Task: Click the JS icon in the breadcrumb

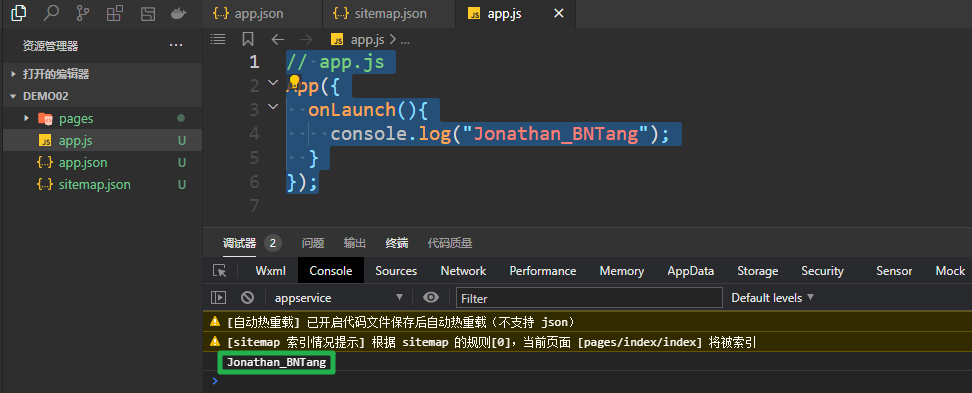Action: [337, 40]
